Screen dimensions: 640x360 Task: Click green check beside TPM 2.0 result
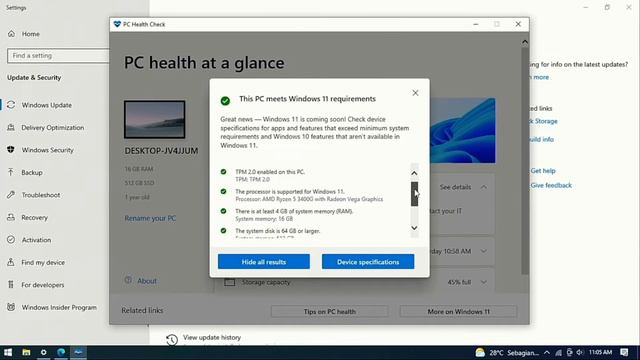pos(223,172)
